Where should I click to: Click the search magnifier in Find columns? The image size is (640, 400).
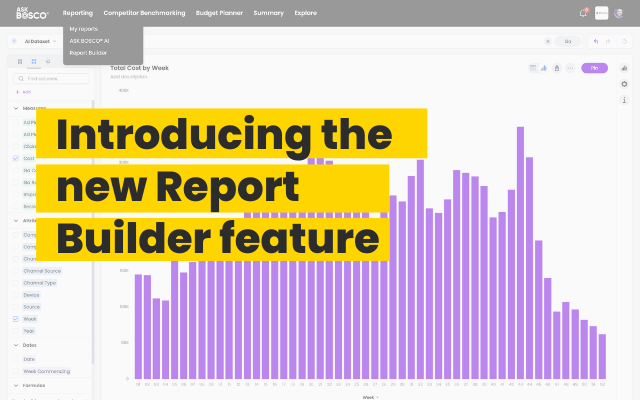[21, 79]
